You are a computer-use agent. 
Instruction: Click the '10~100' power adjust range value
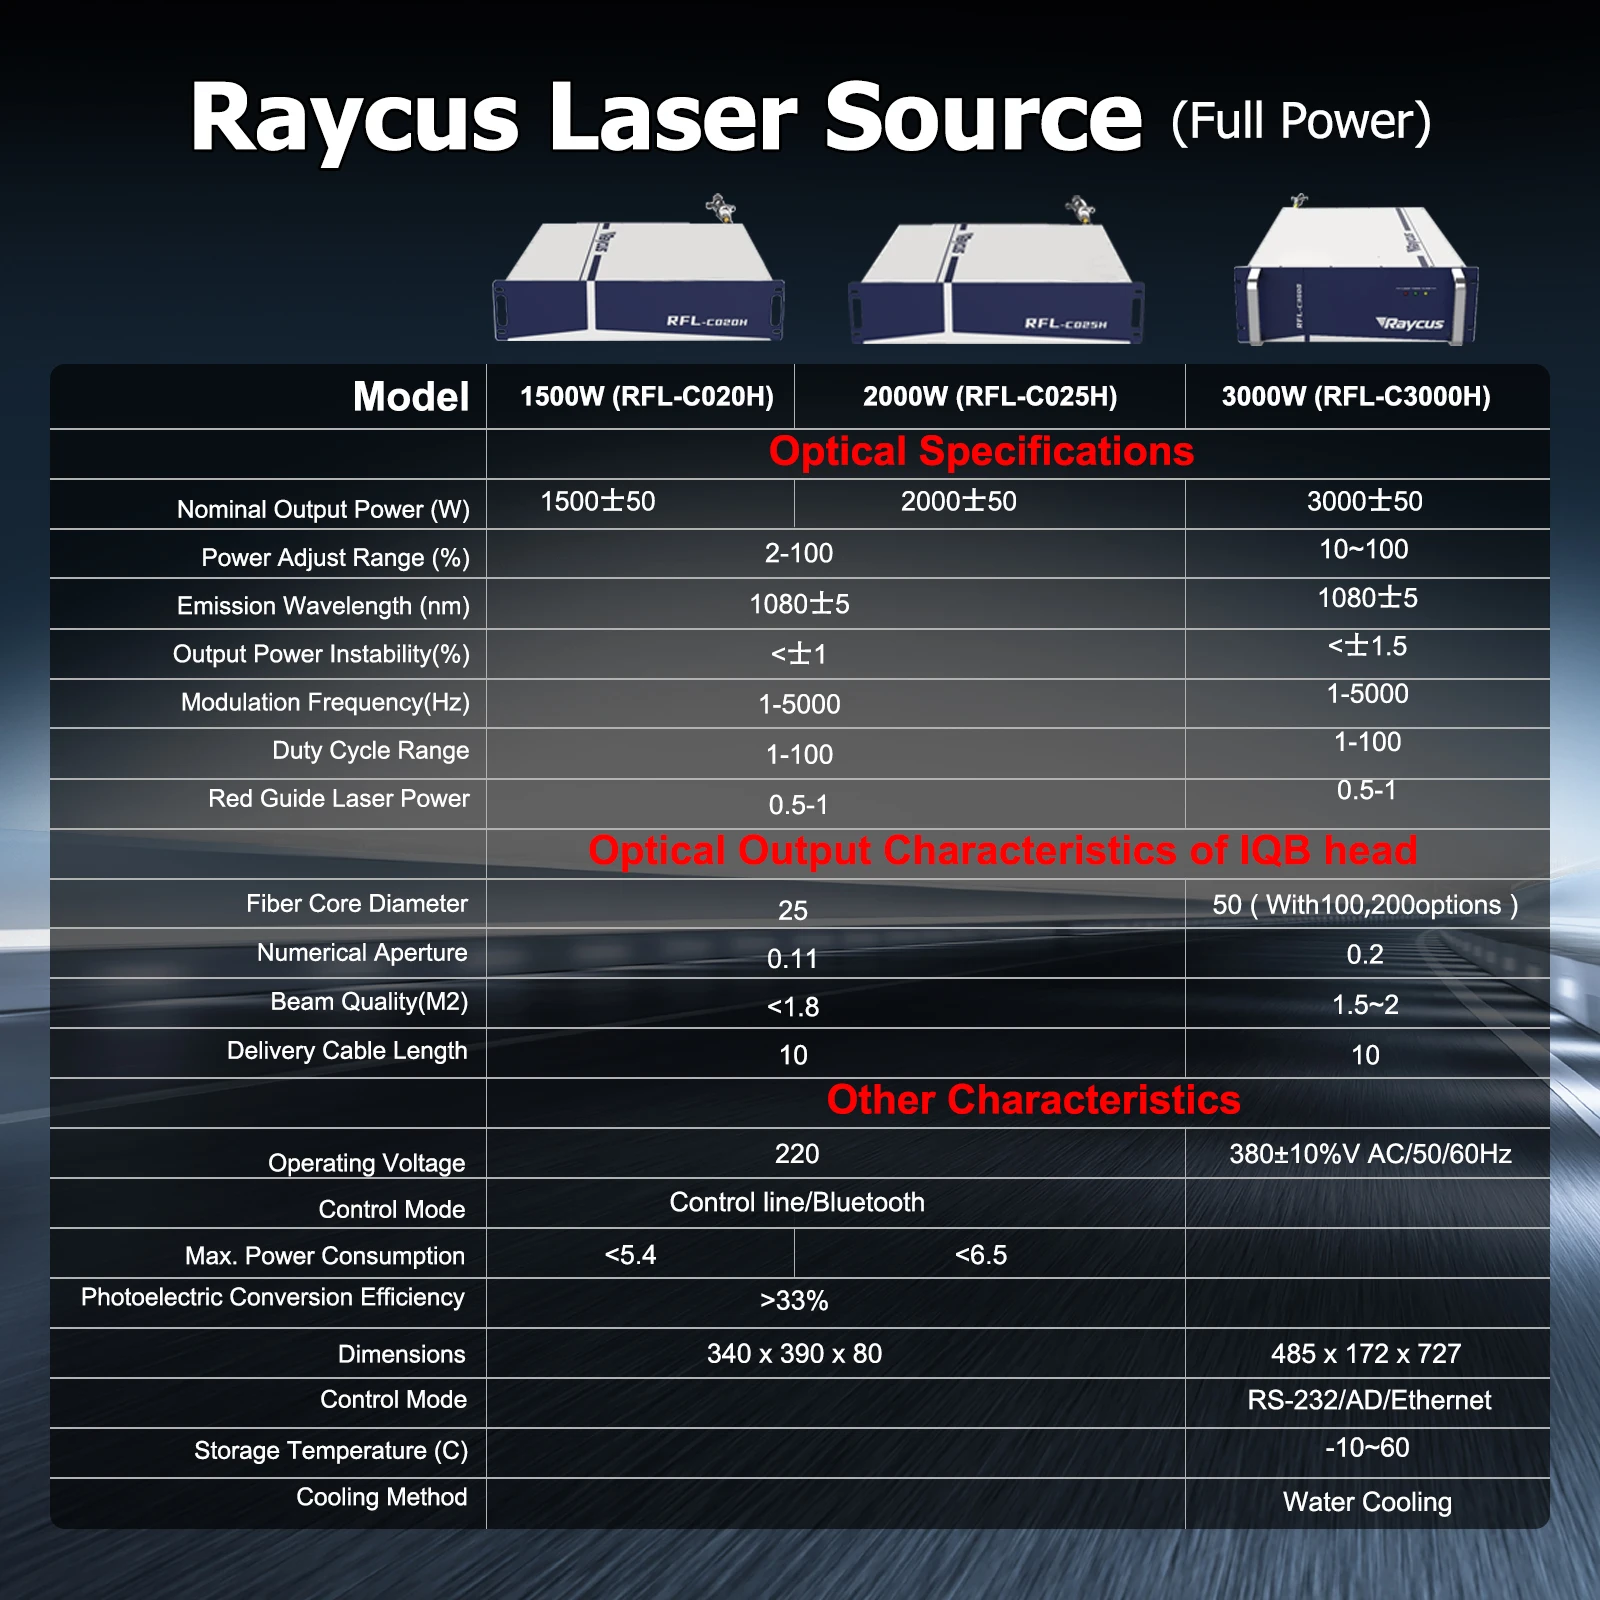(1364, 549)
